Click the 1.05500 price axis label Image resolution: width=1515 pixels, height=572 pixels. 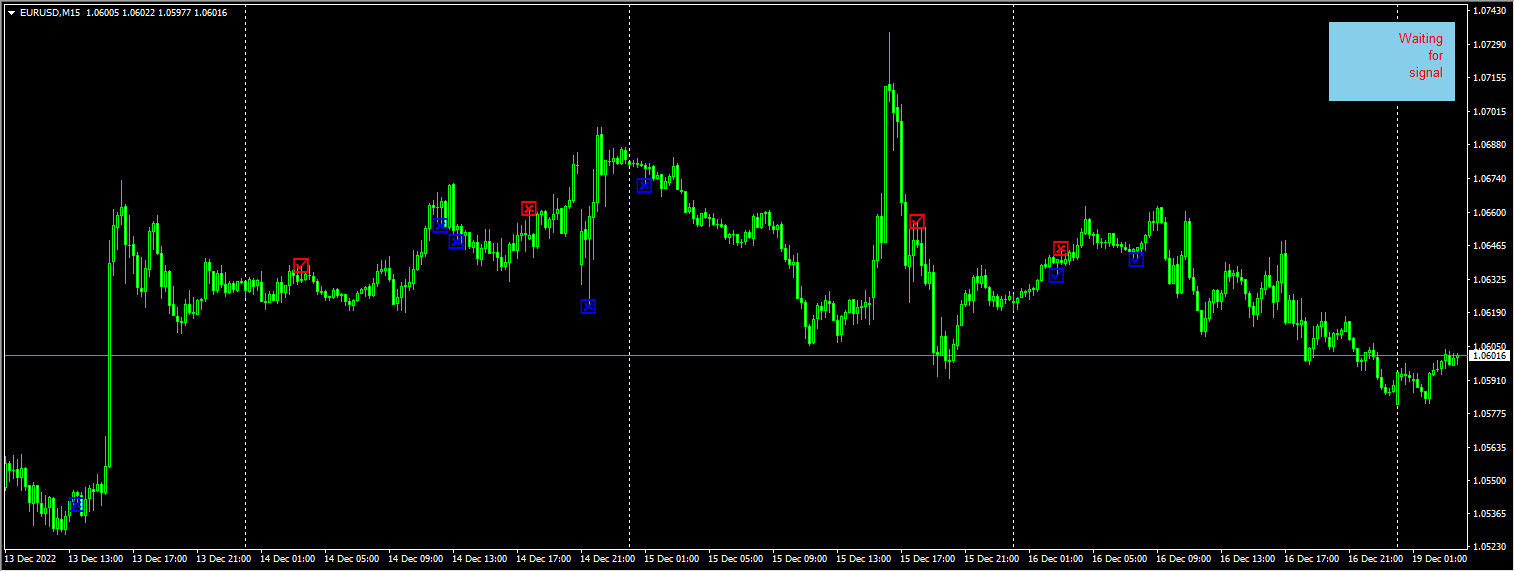click(x=1490, y=480)
